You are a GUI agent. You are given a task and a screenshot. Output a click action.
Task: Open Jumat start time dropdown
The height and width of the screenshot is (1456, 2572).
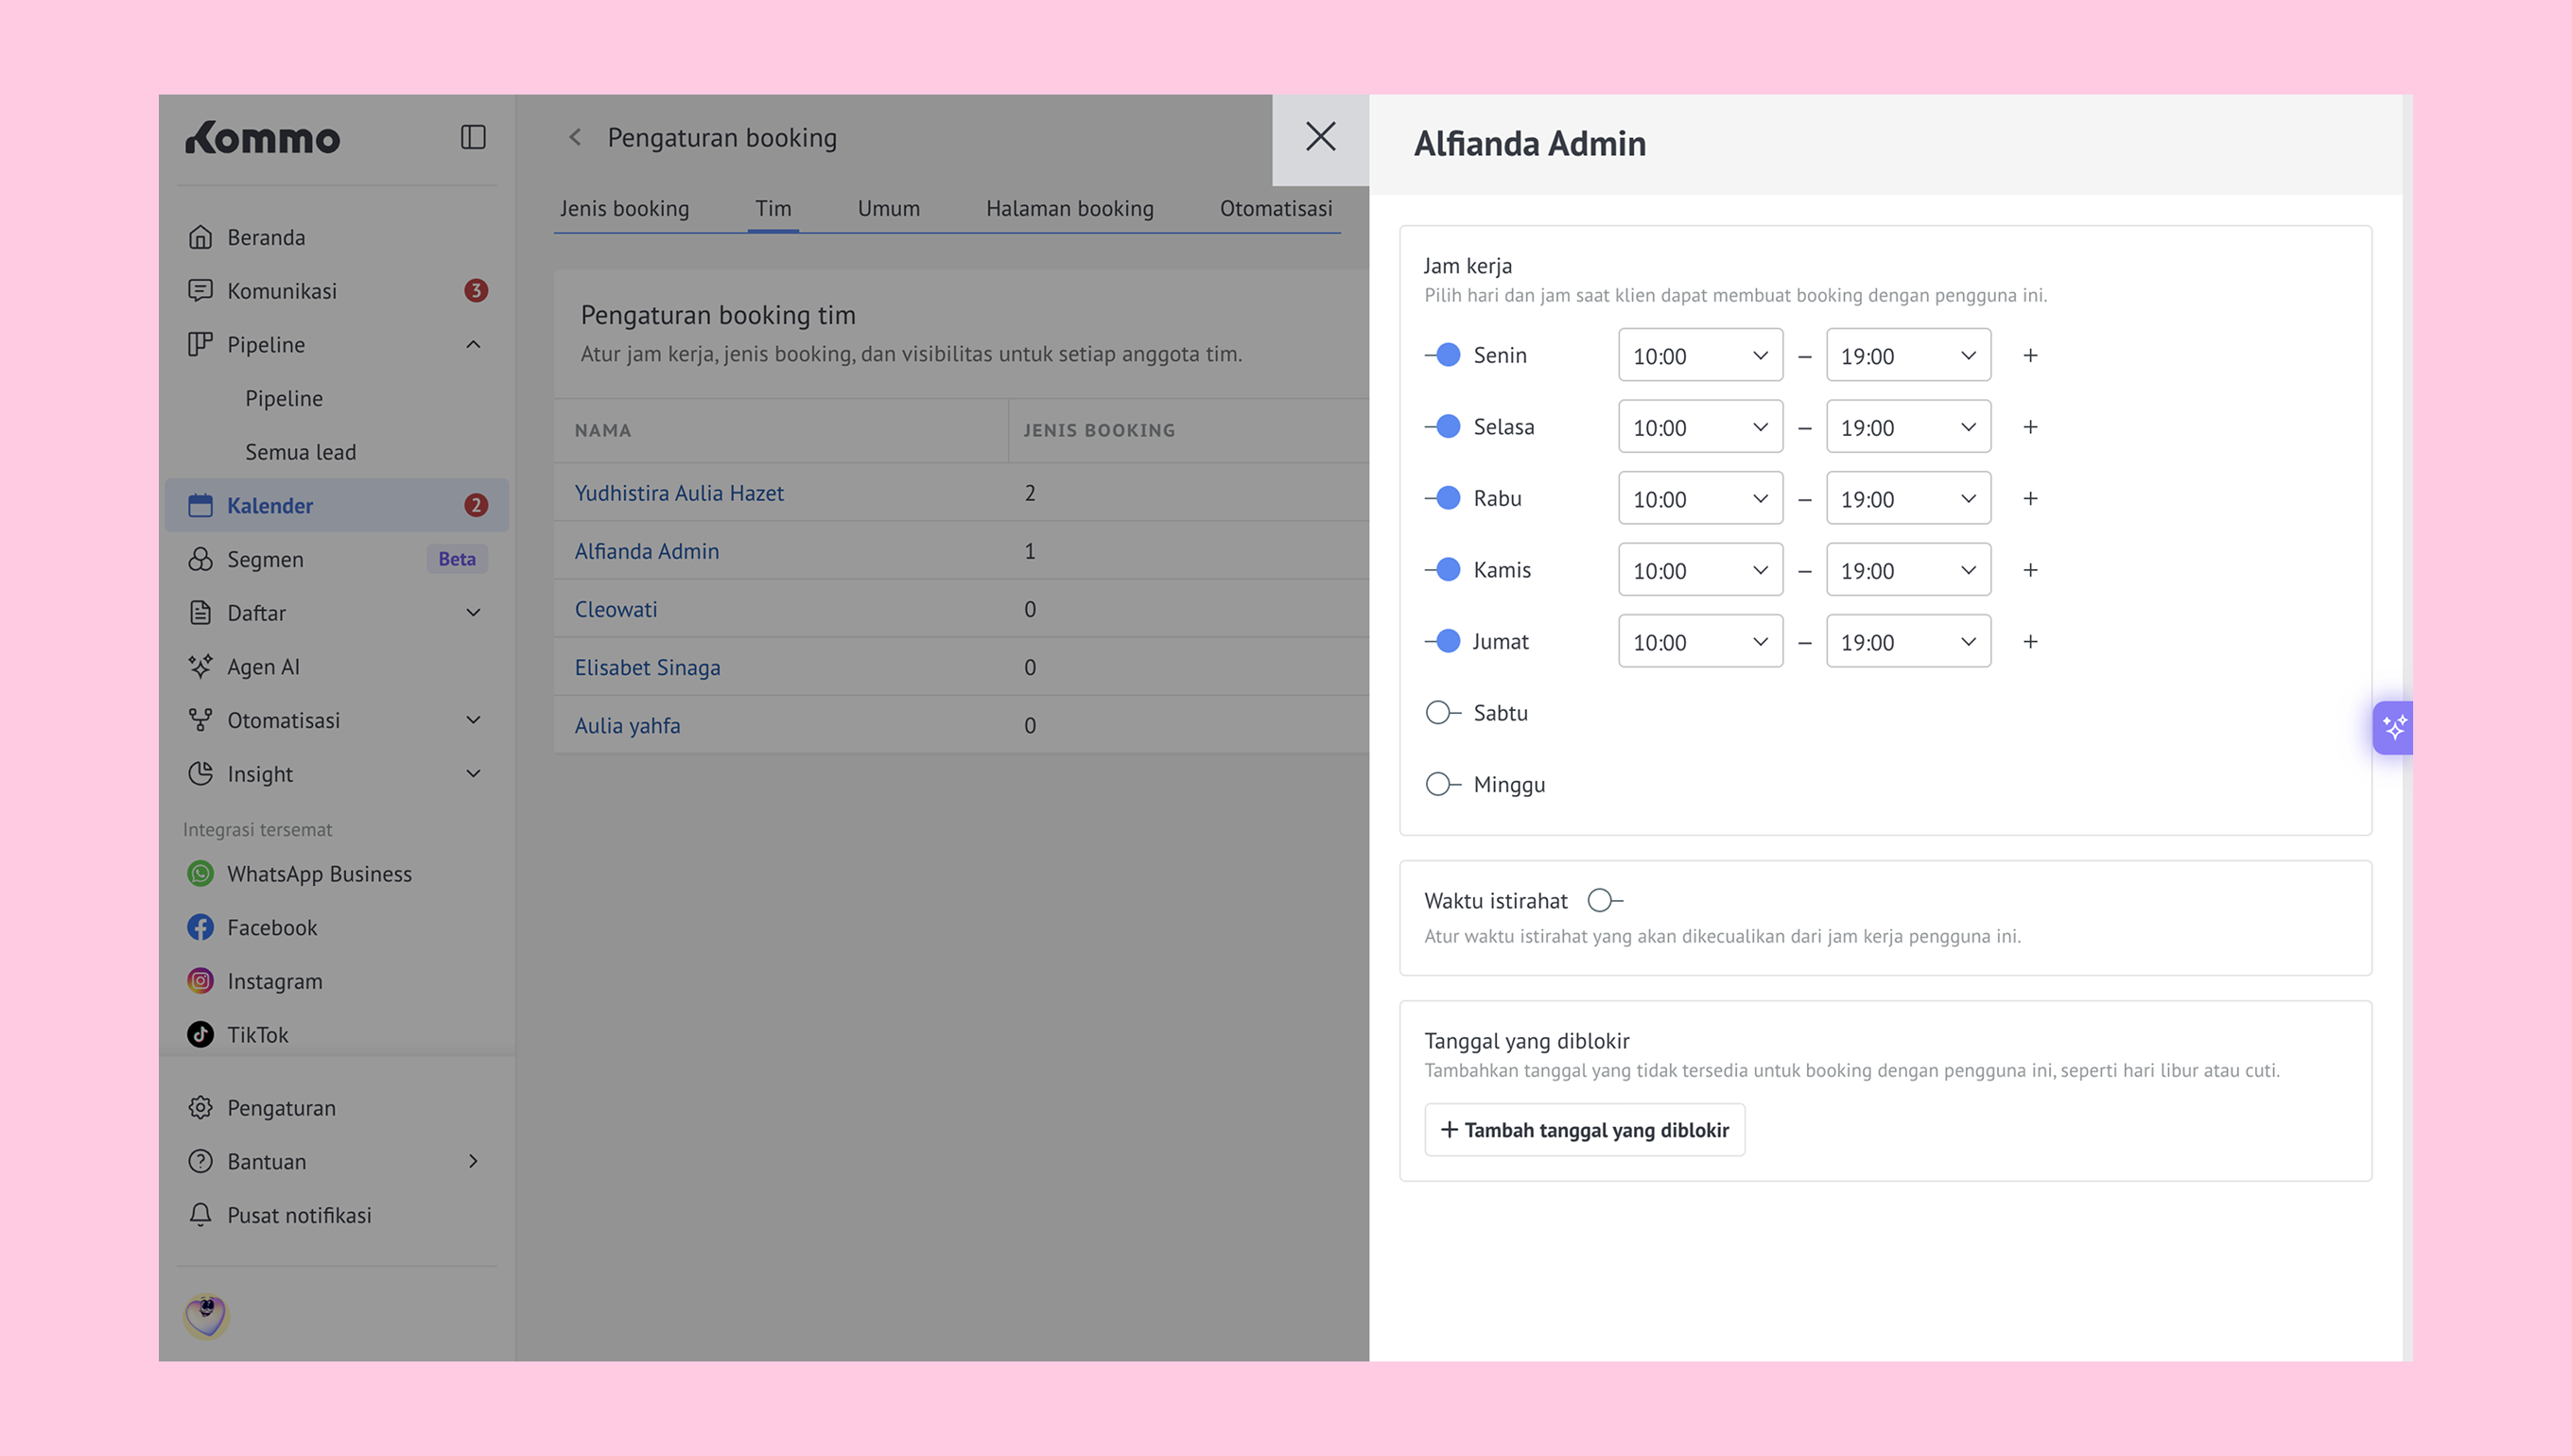[1700, 641]
